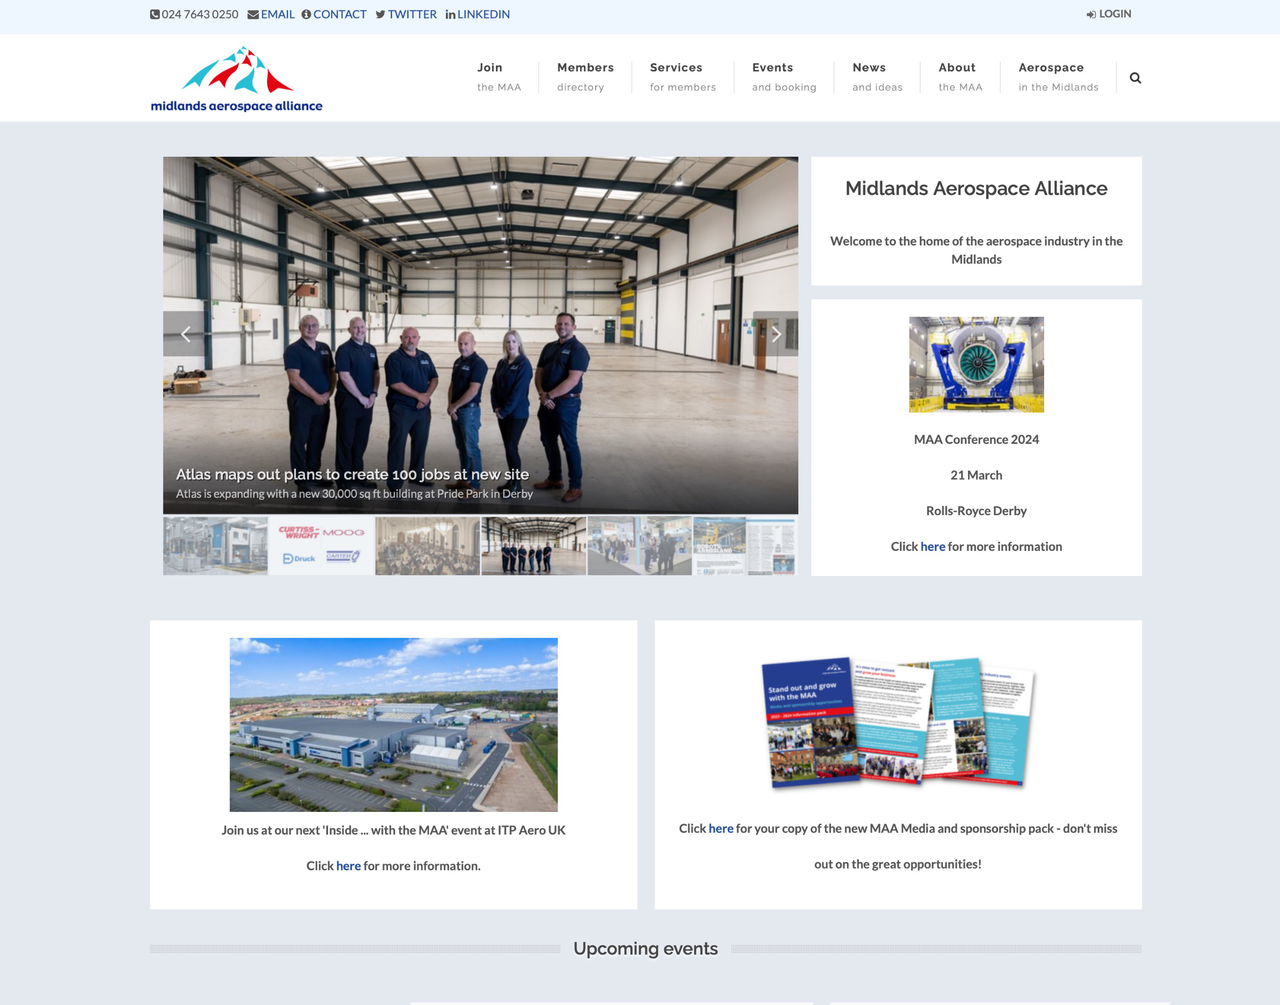Image resolution: width=1280 pixels, height=1005 pixels.
Task: Select the exhibition stand carousel thumbnail
Action: click(x=640, y=546)
